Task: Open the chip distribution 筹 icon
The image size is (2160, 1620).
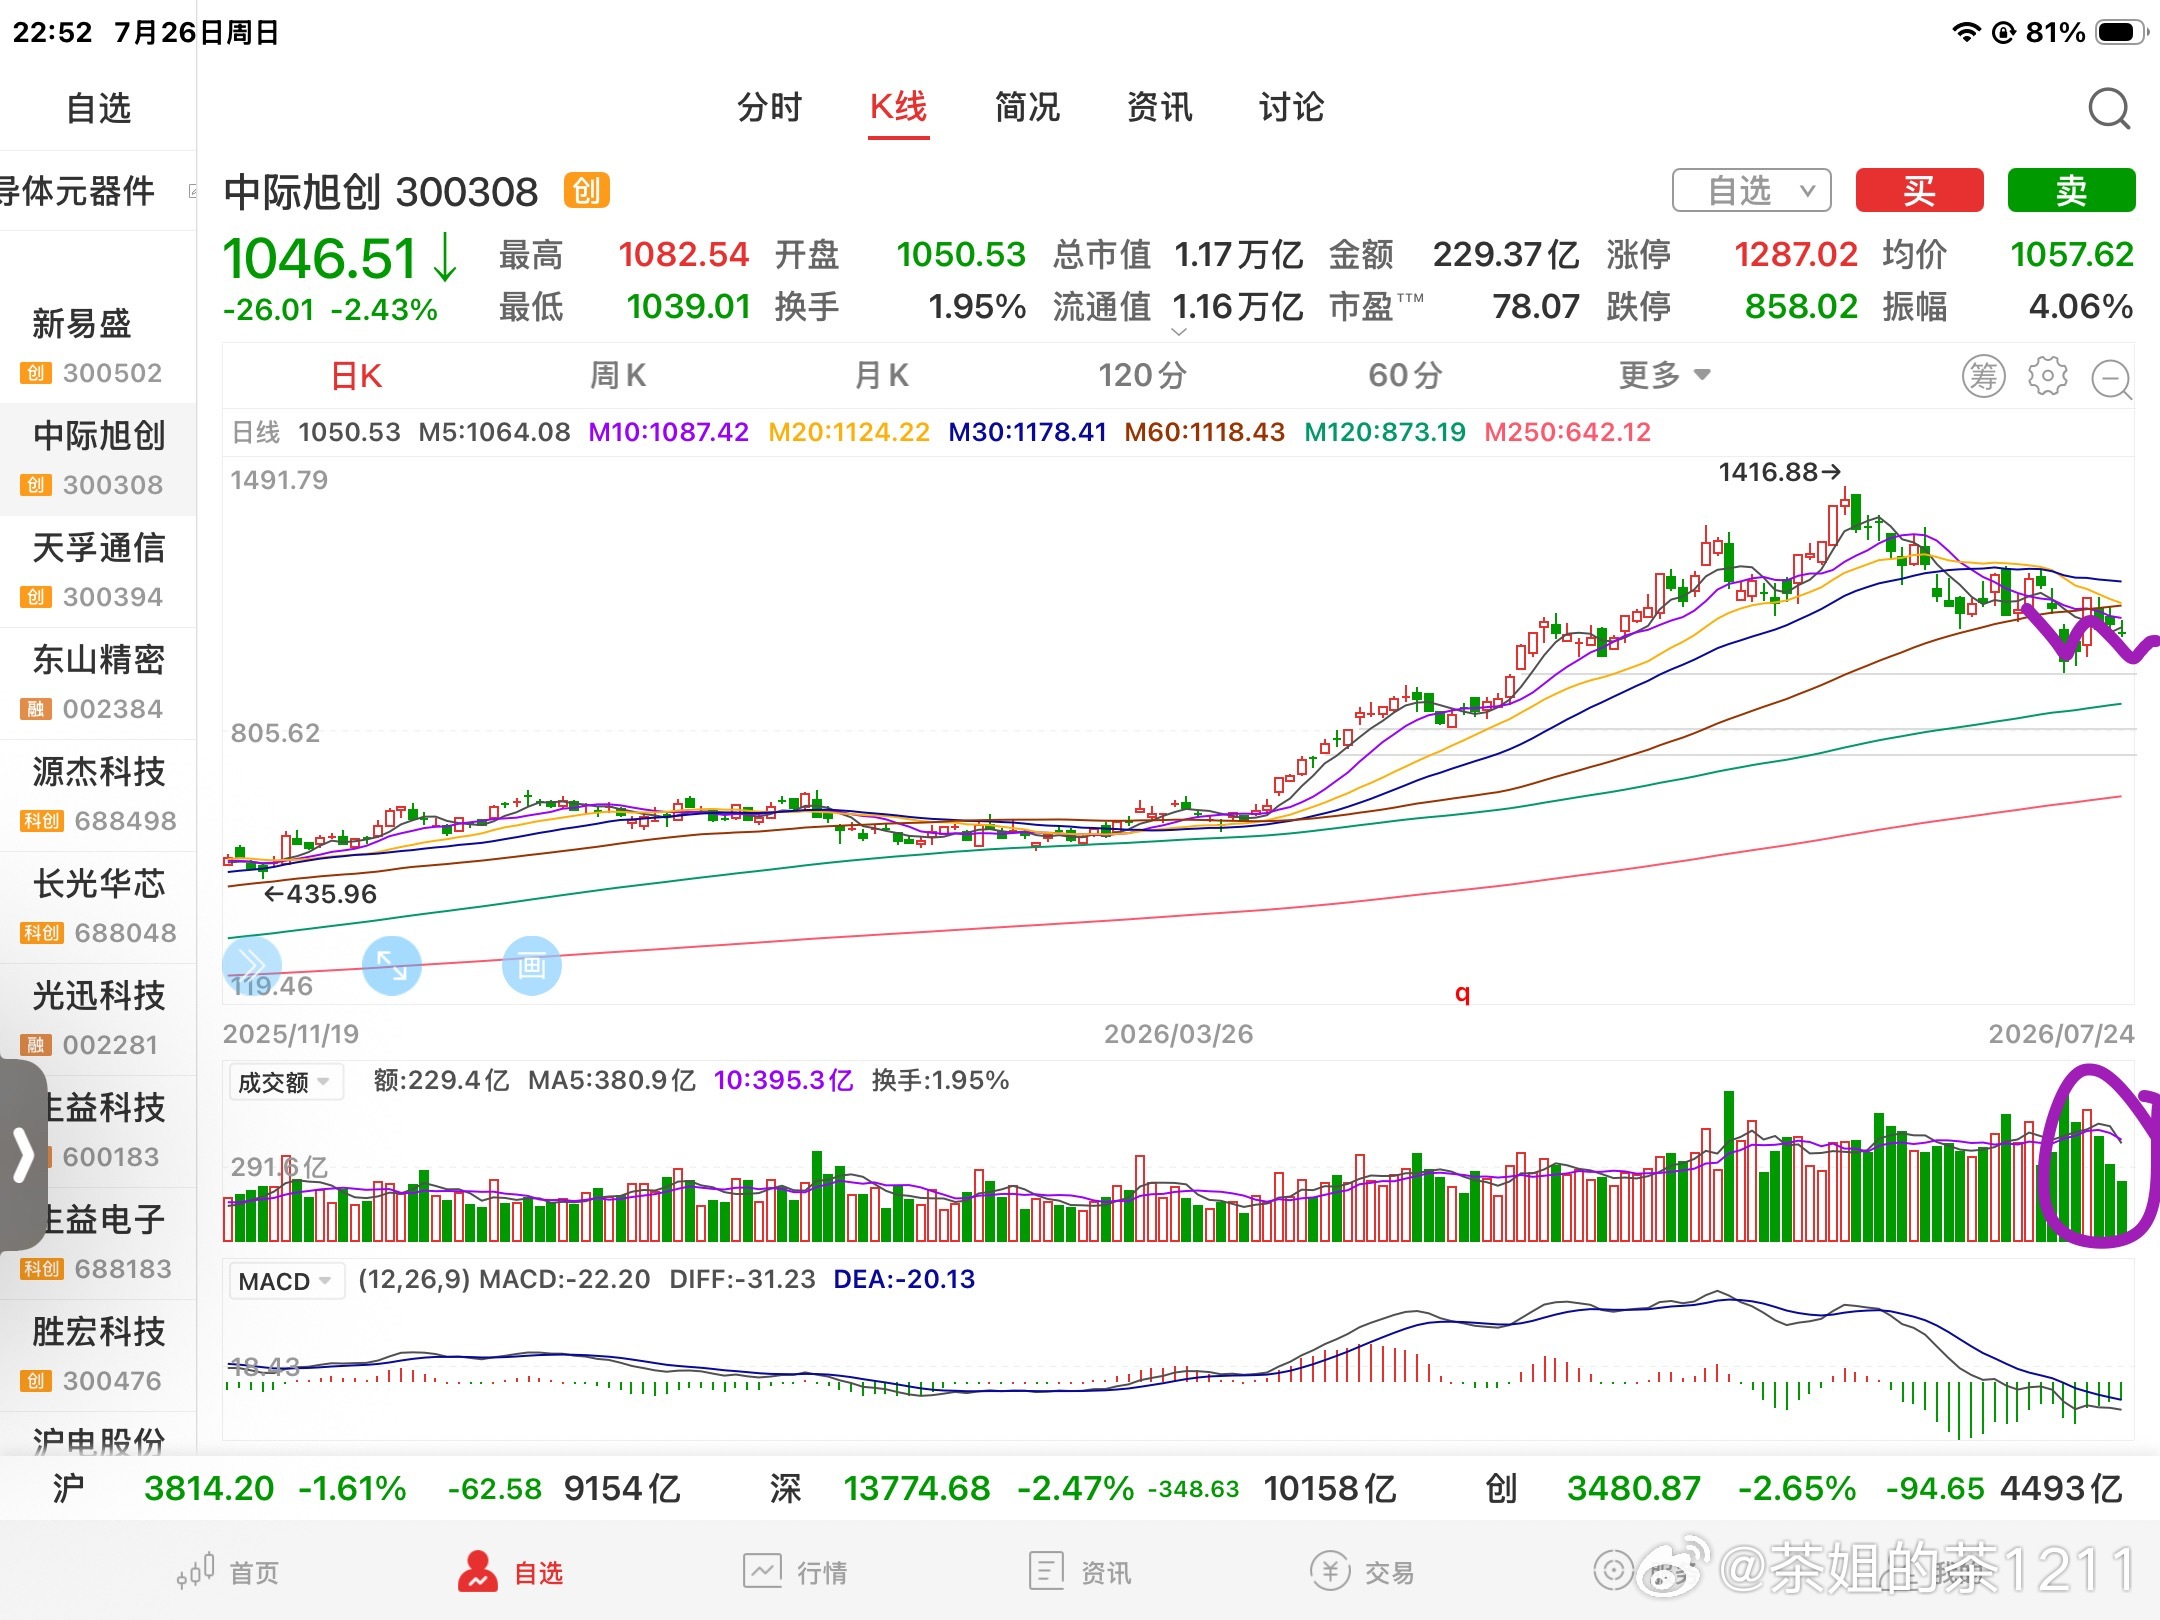Action: (x=1984, y=377)
